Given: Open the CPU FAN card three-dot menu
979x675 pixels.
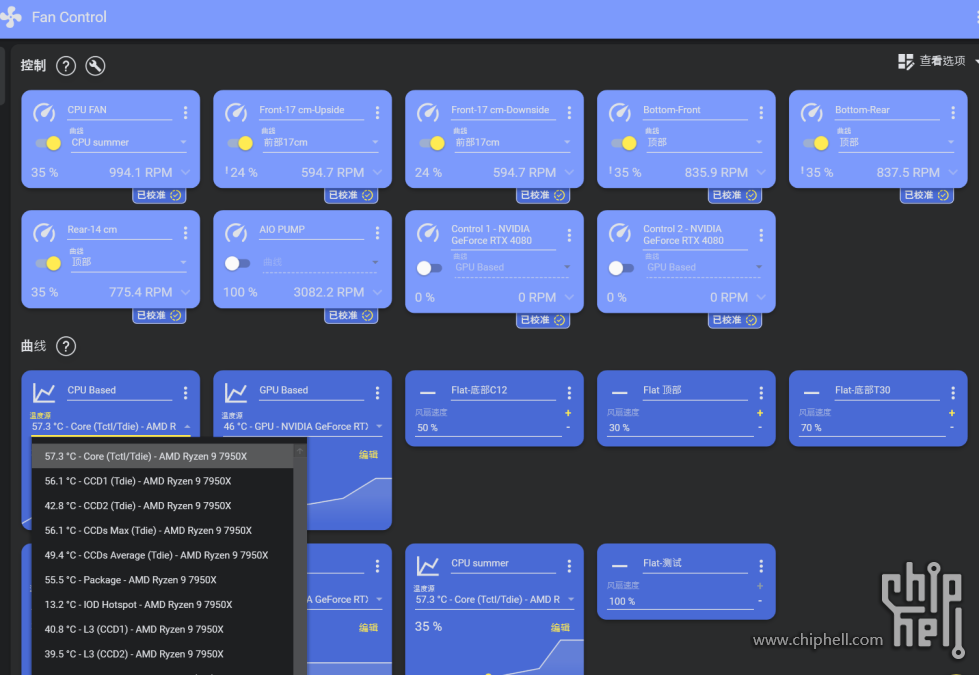Looking at the screenshot, I should coord(185,112).
